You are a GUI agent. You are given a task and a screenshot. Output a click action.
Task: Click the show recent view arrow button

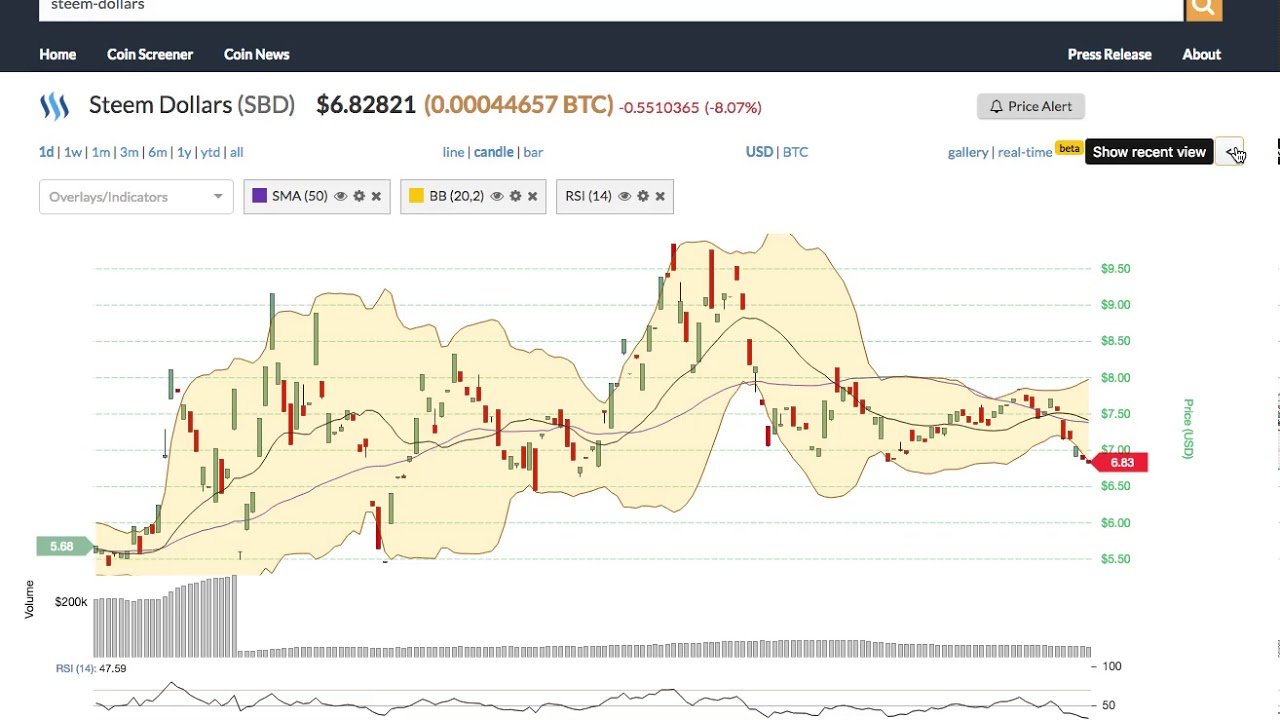point(1231,152)
